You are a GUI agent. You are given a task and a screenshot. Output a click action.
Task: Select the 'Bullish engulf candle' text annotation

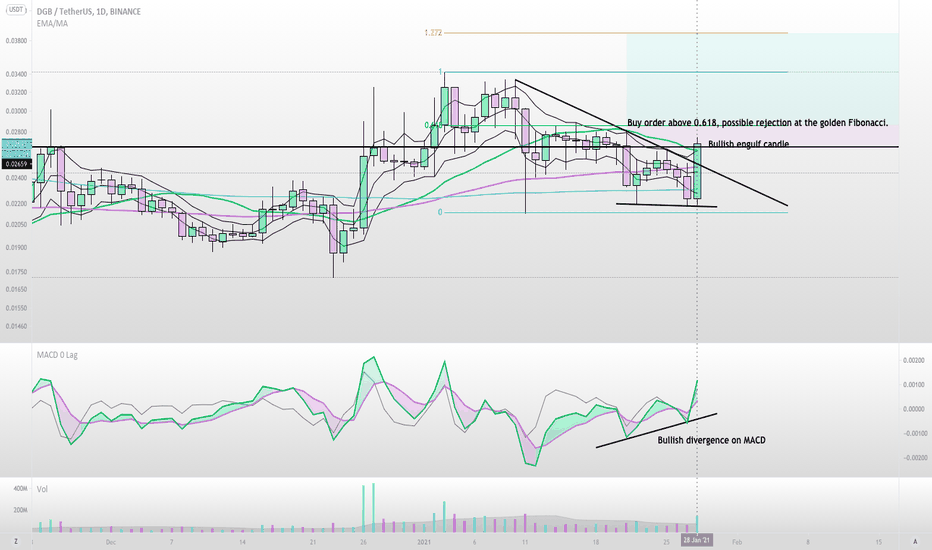(x=748, y=144)
